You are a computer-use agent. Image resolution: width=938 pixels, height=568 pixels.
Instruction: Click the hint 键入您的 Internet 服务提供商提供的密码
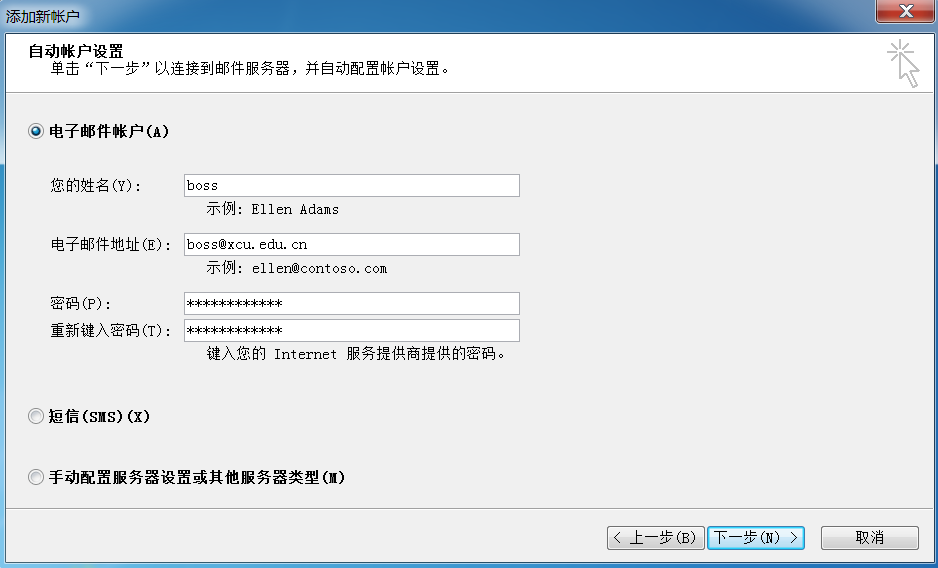pyautogui.click(x=357, y=354)
